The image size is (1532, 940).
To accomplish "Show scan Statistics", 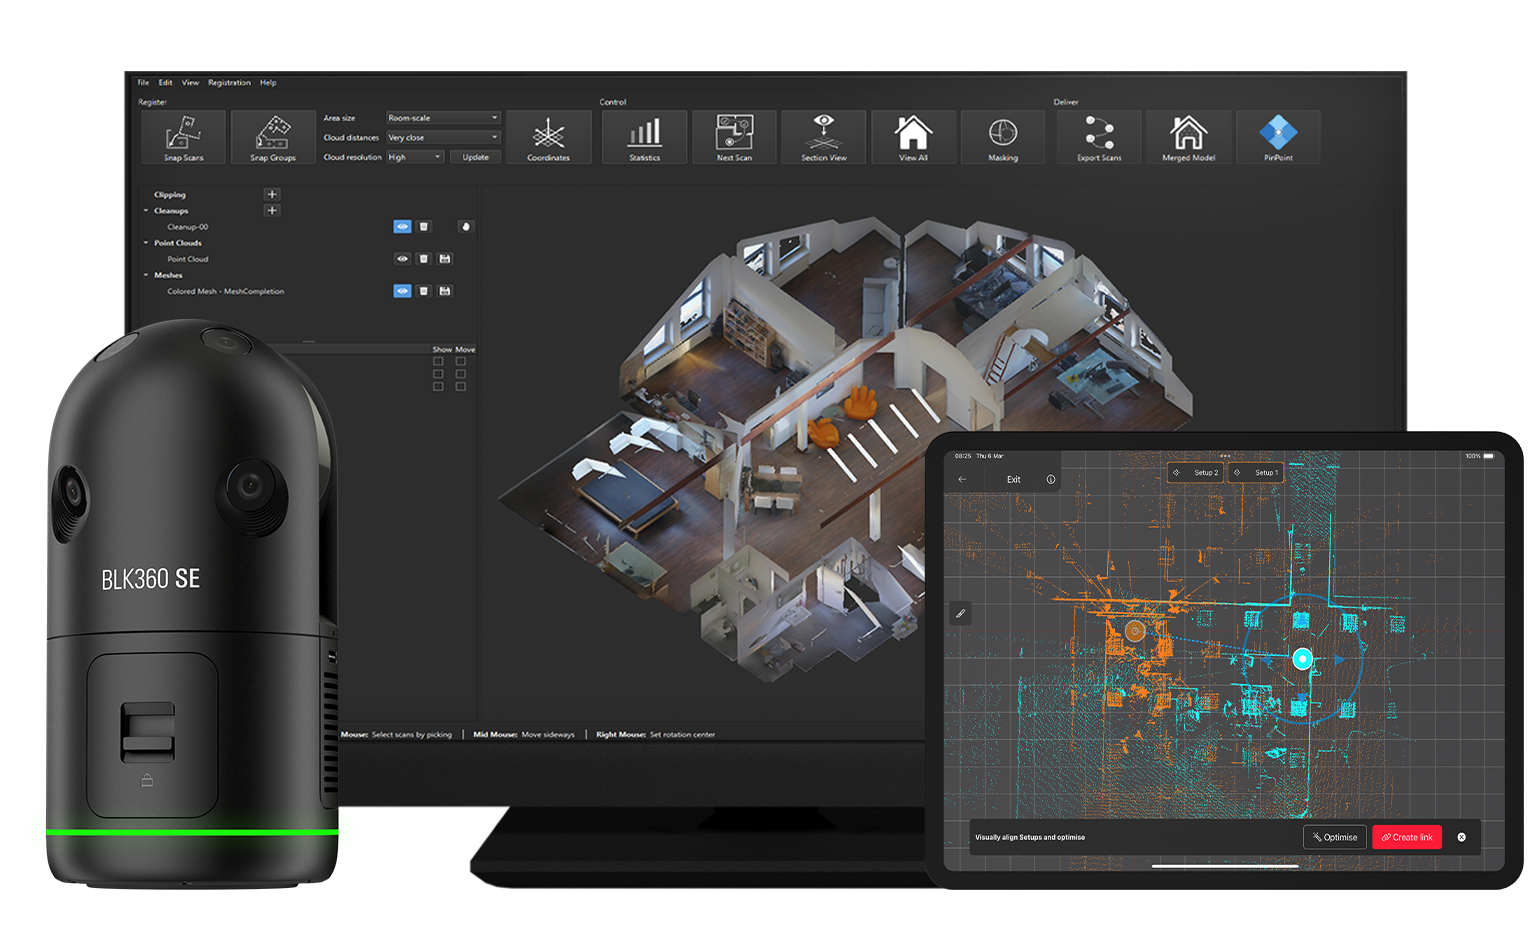I will click(x=644, y=136).
